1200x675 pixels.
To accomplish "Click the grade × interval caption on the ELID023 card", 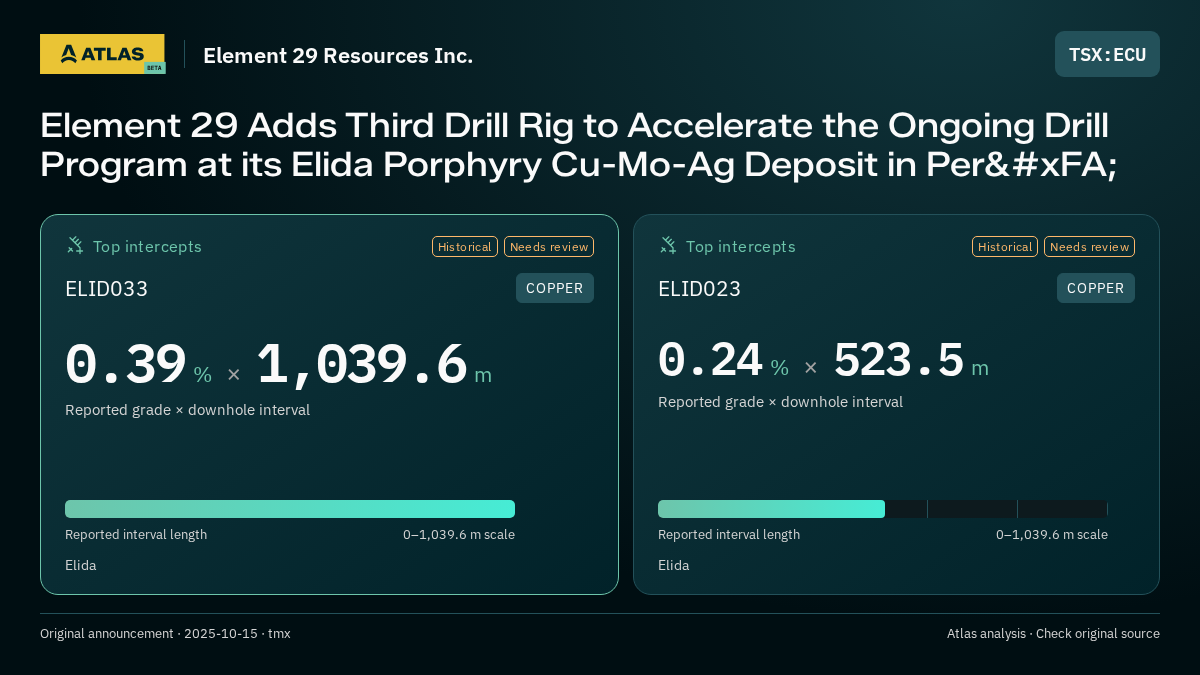I will click(x=780, y=402).
